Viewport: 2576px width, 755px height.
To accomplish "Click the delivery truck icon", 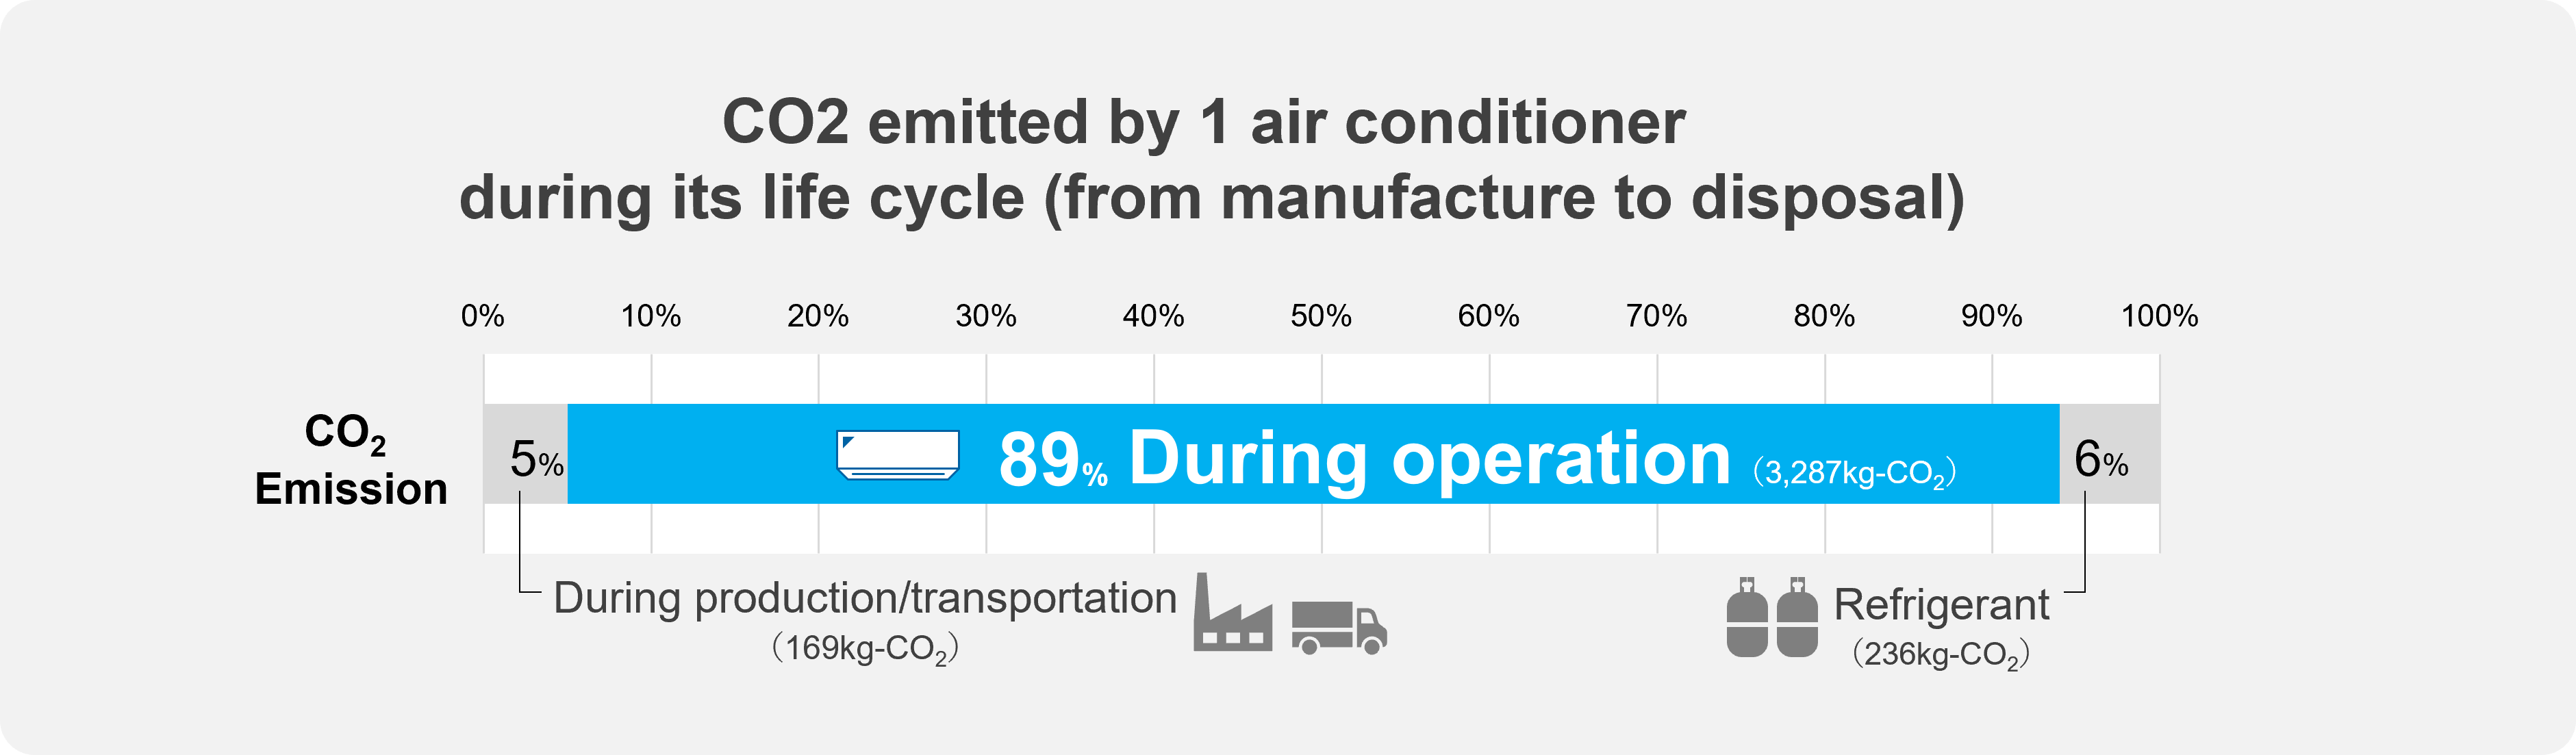I will 1339,628.
